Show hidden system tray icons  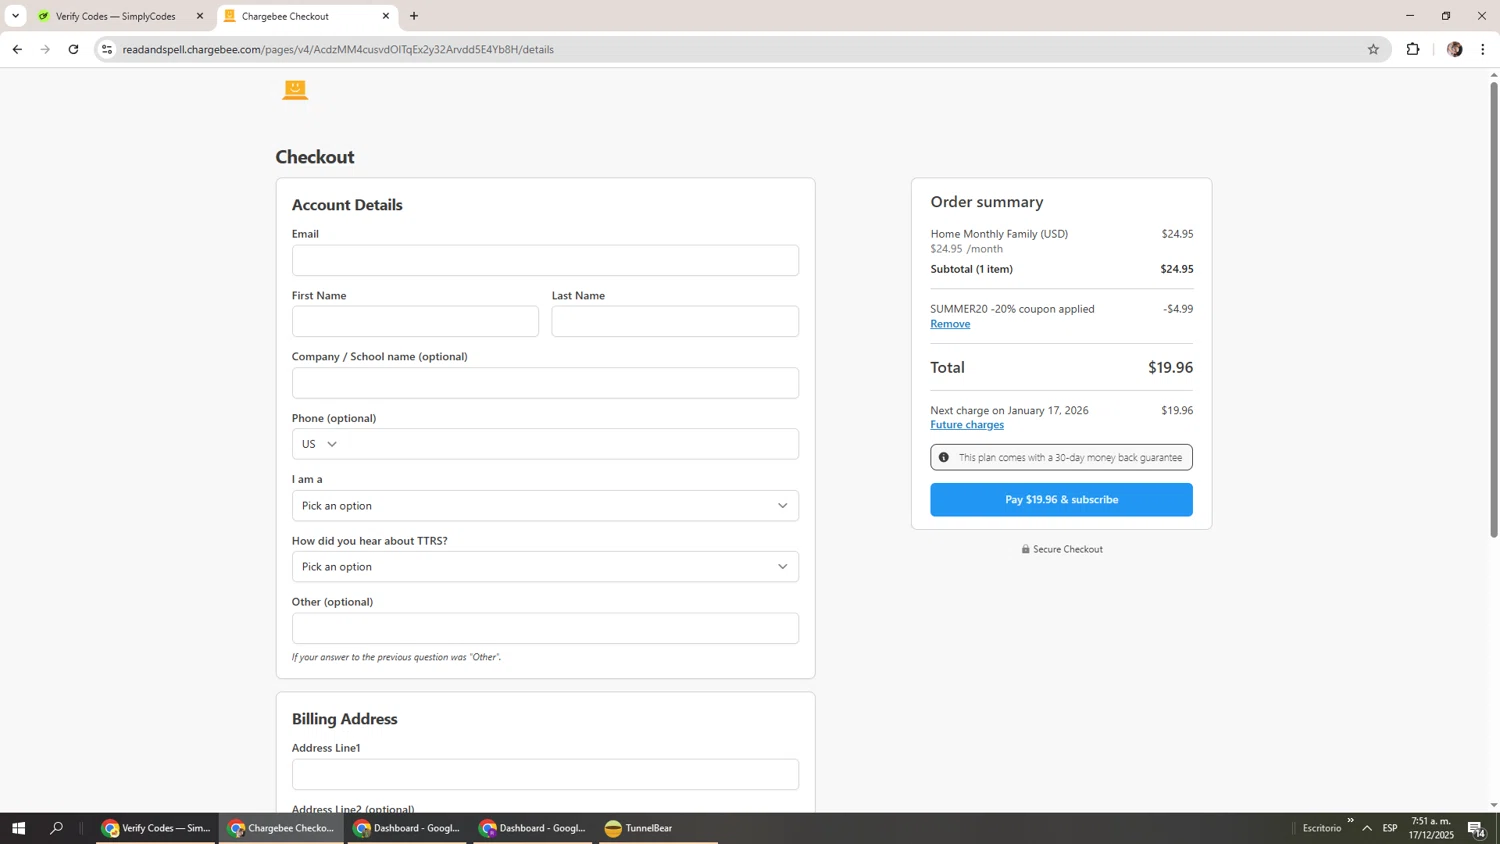[x=1367, y=828]
